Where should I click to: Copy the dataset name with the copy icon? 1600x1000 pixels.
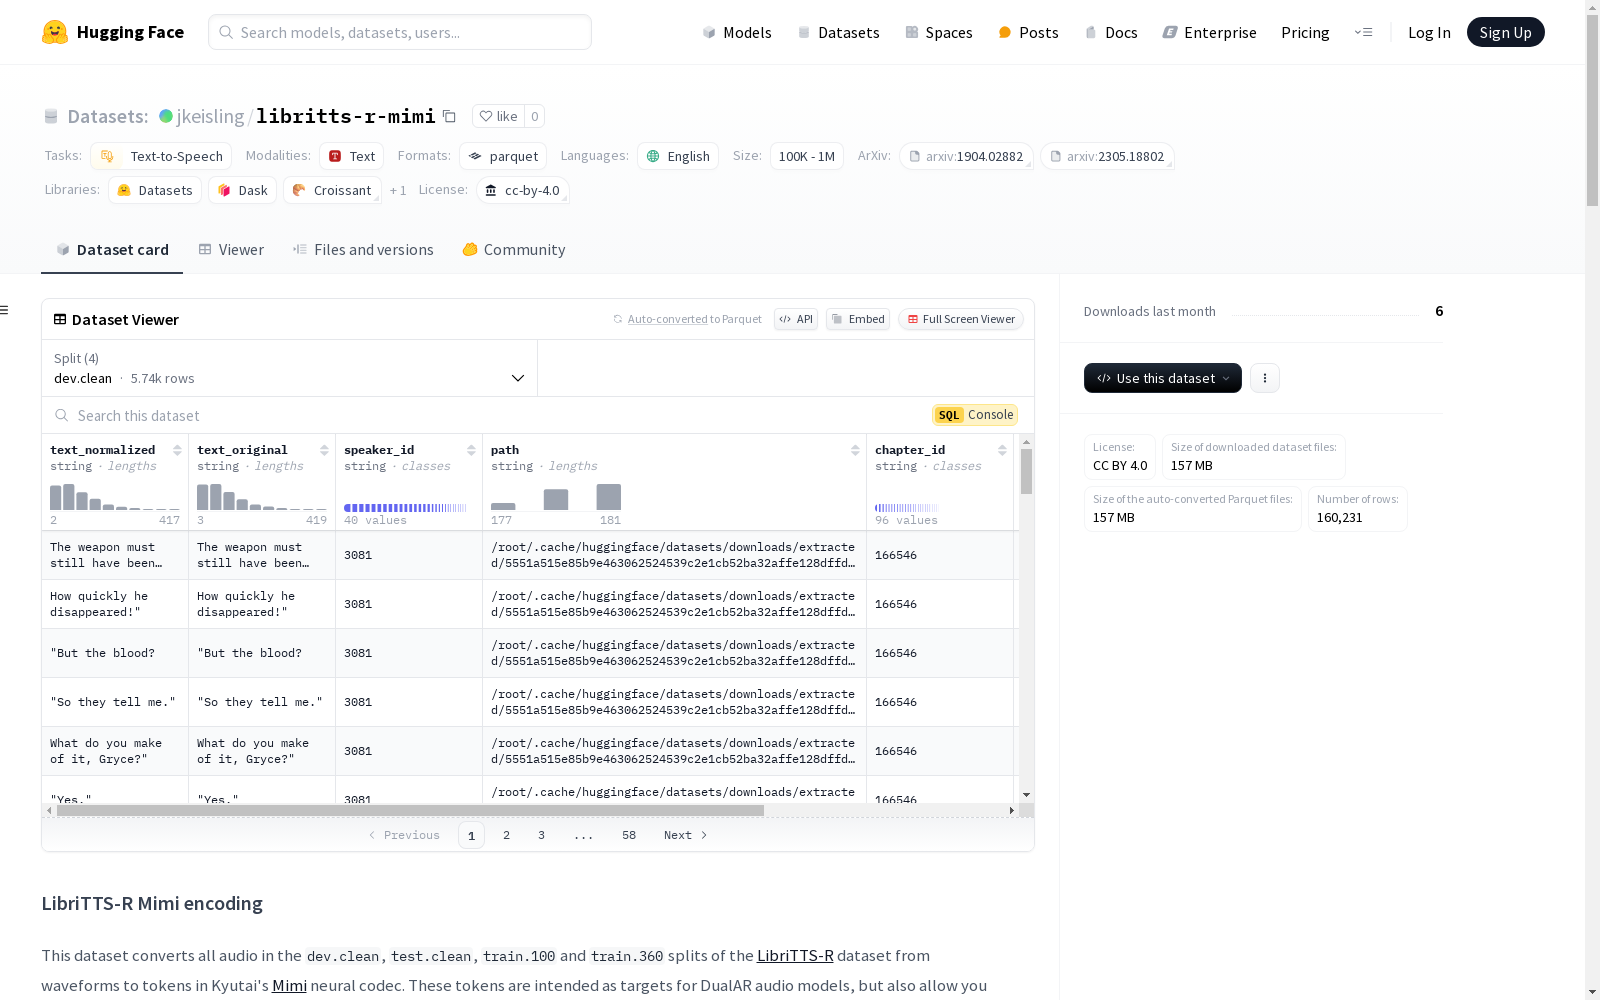tap(450, 116)
